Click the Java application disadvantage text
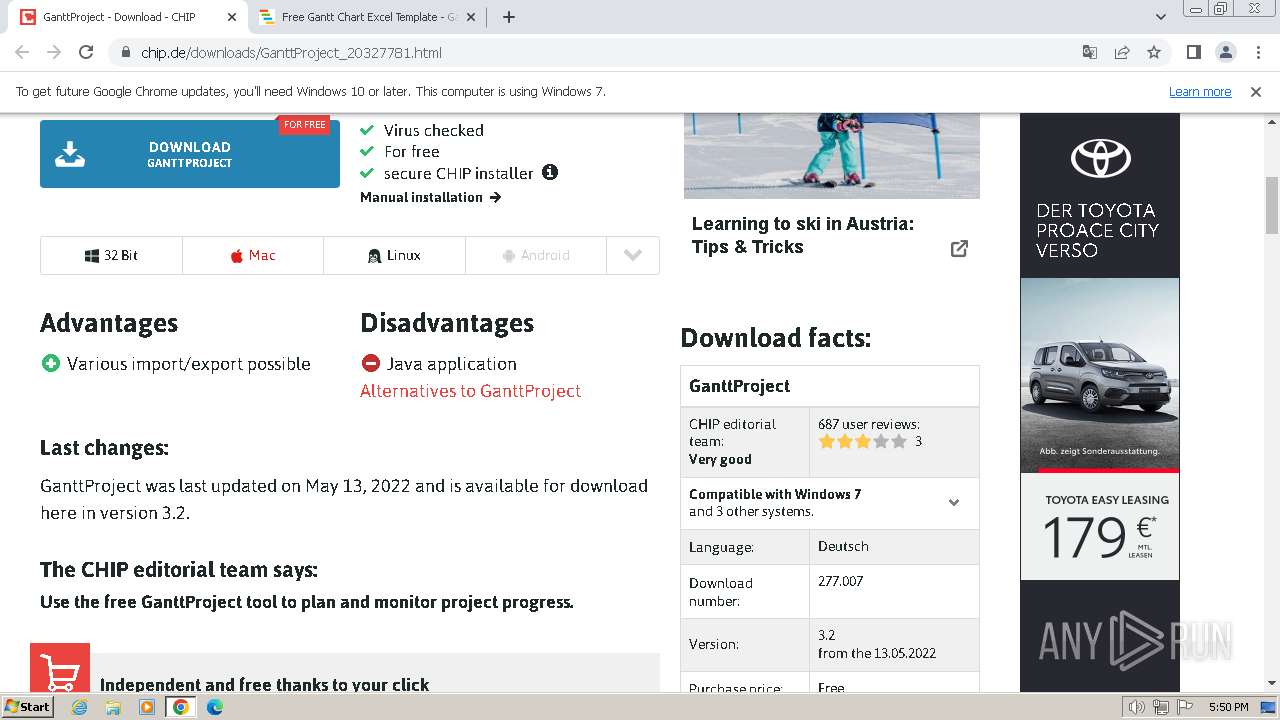1280x720 pixels. click(452, 364)
